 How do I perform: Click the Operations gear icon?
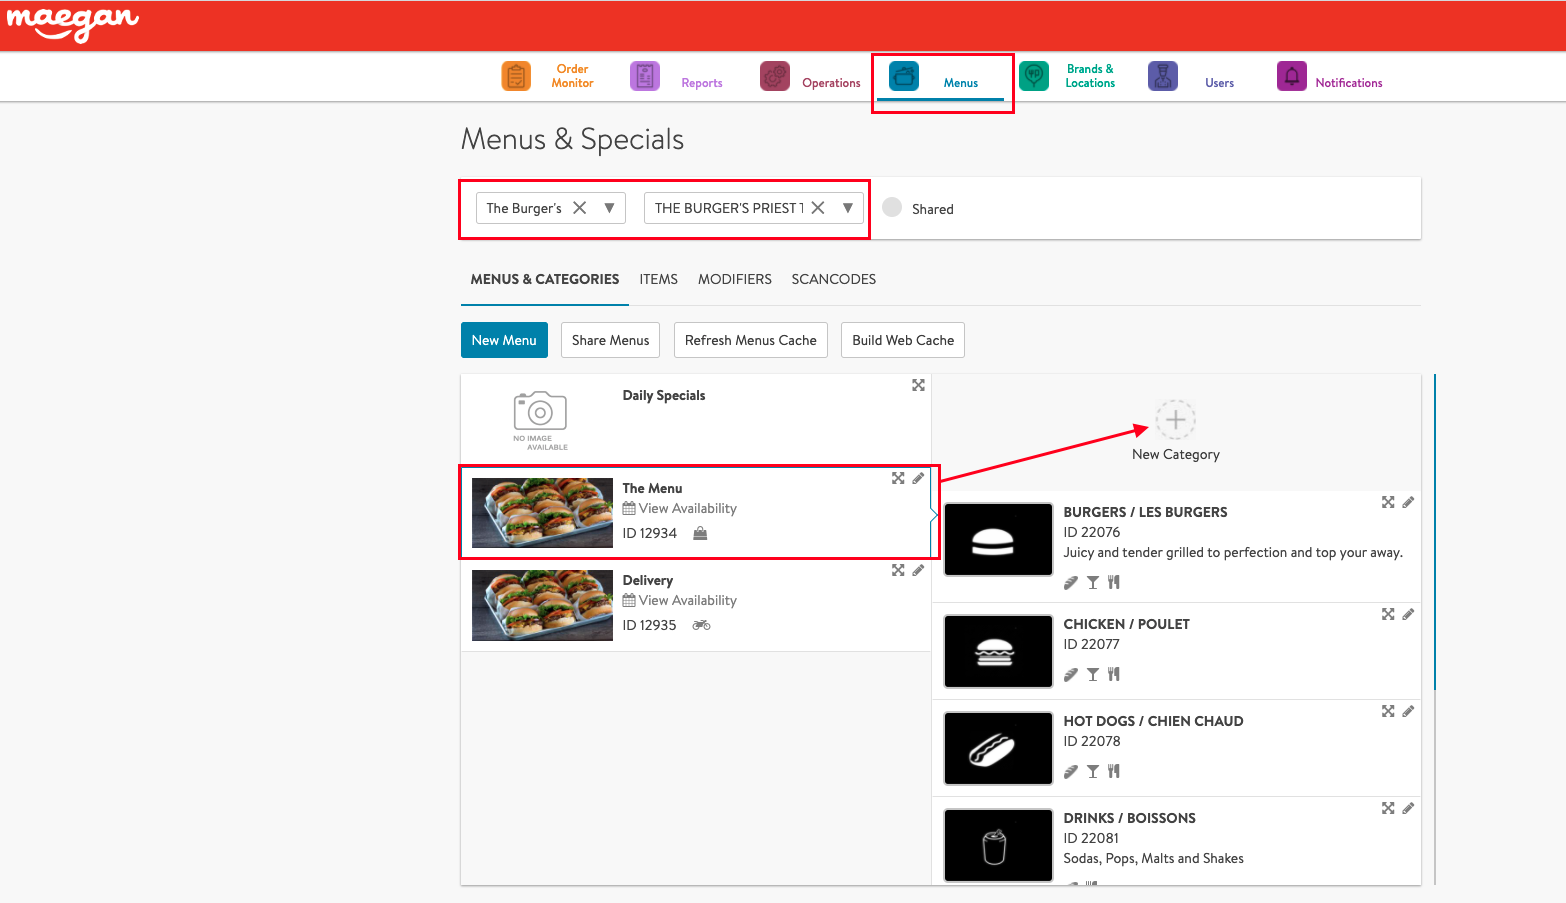click(x=775, y=76)
